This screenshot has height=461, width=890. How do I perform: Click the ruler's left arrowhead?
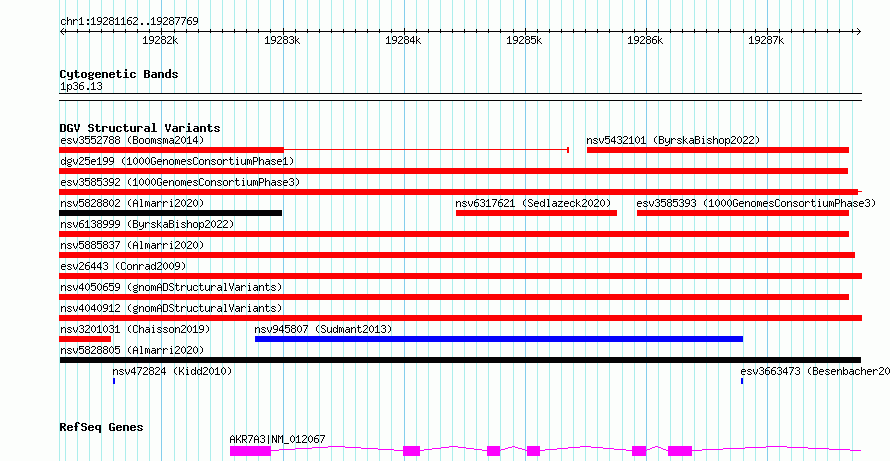click(62, 31)
